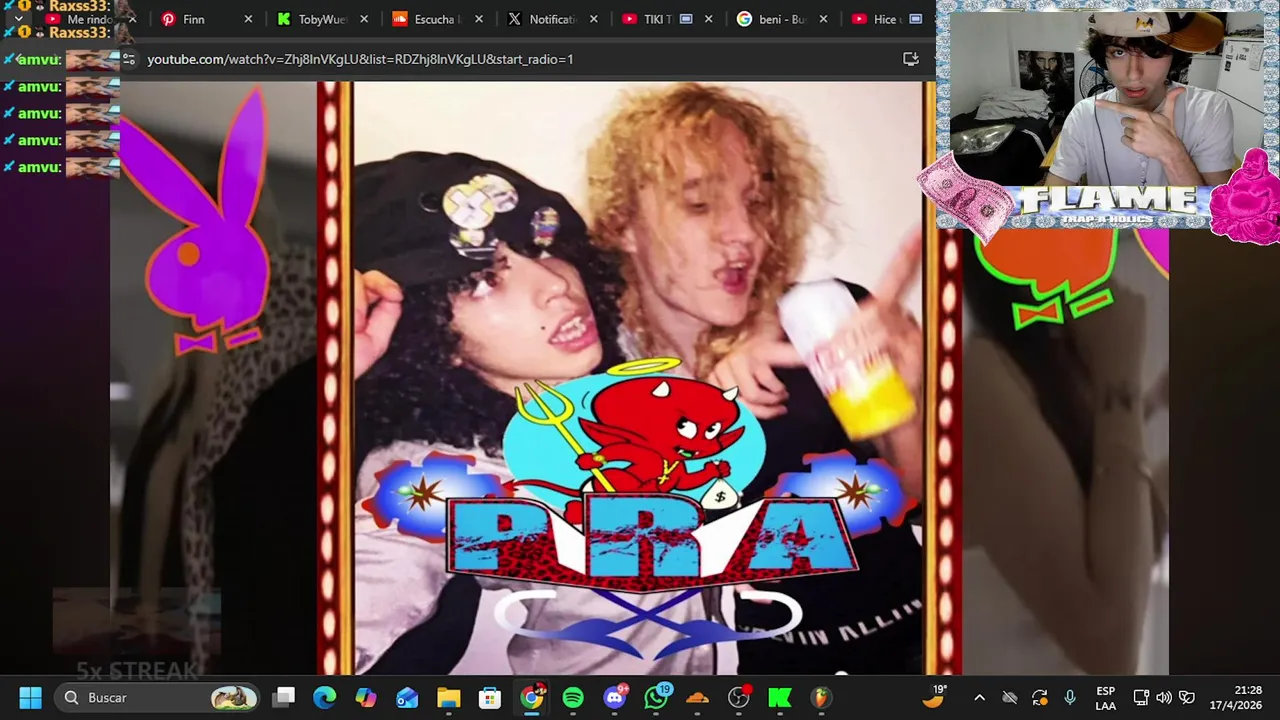Open Discord from taskbar
The height and width of the screenshot is (720, 1280).
[615, 698]
